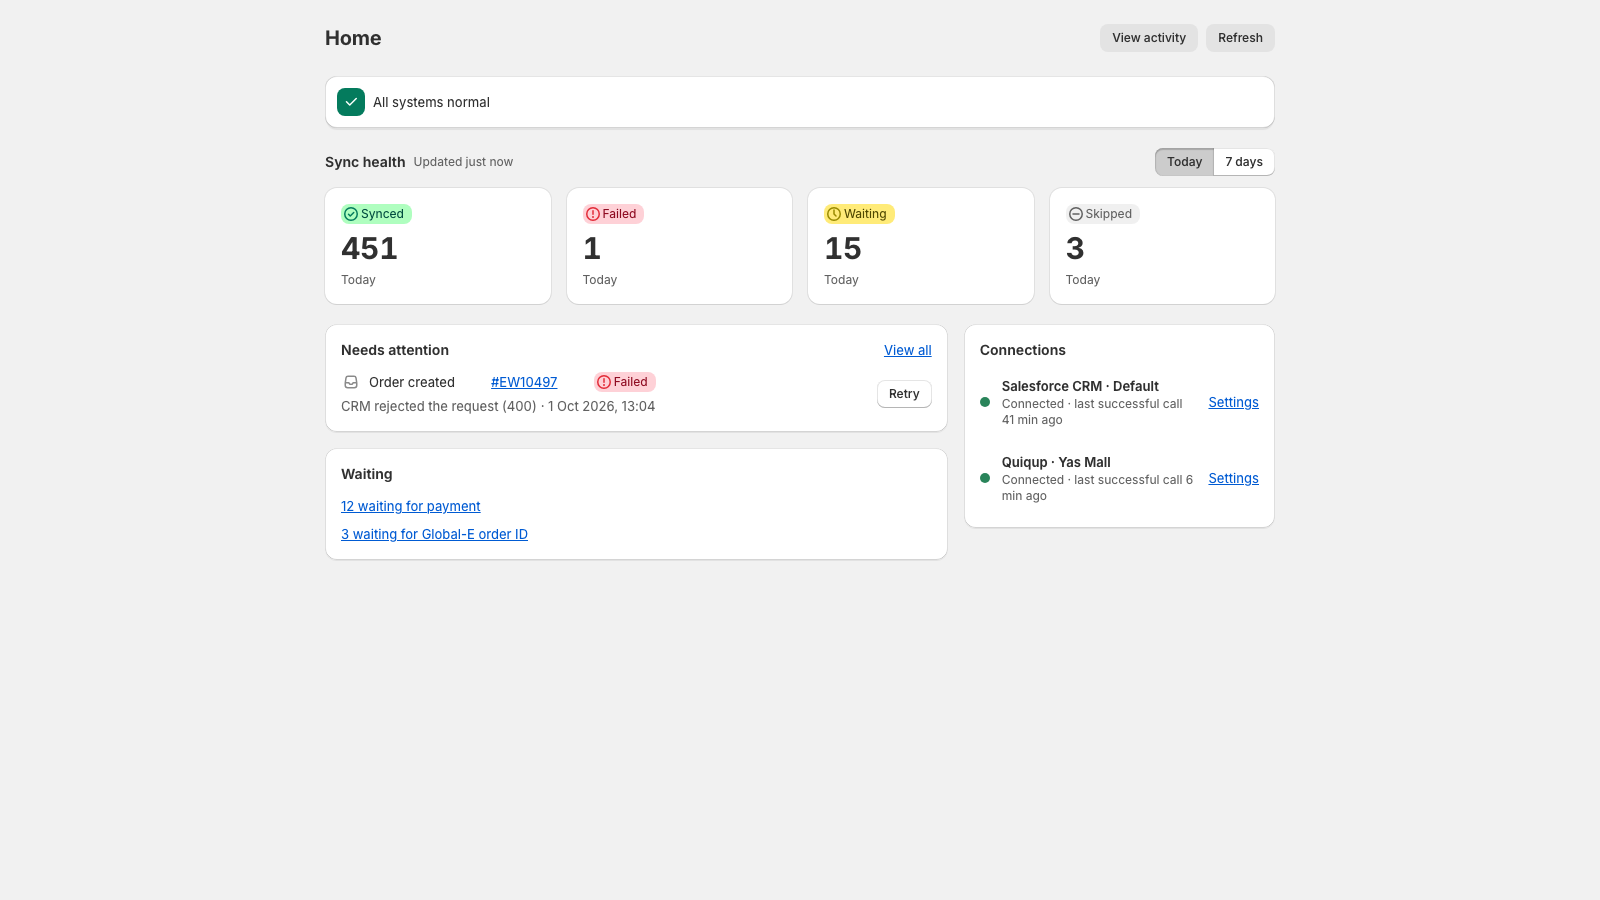Open 3 waiting for Global-E order ID link
The width and height of the screenshot is (1600, 900).
(x=434, y=534)
